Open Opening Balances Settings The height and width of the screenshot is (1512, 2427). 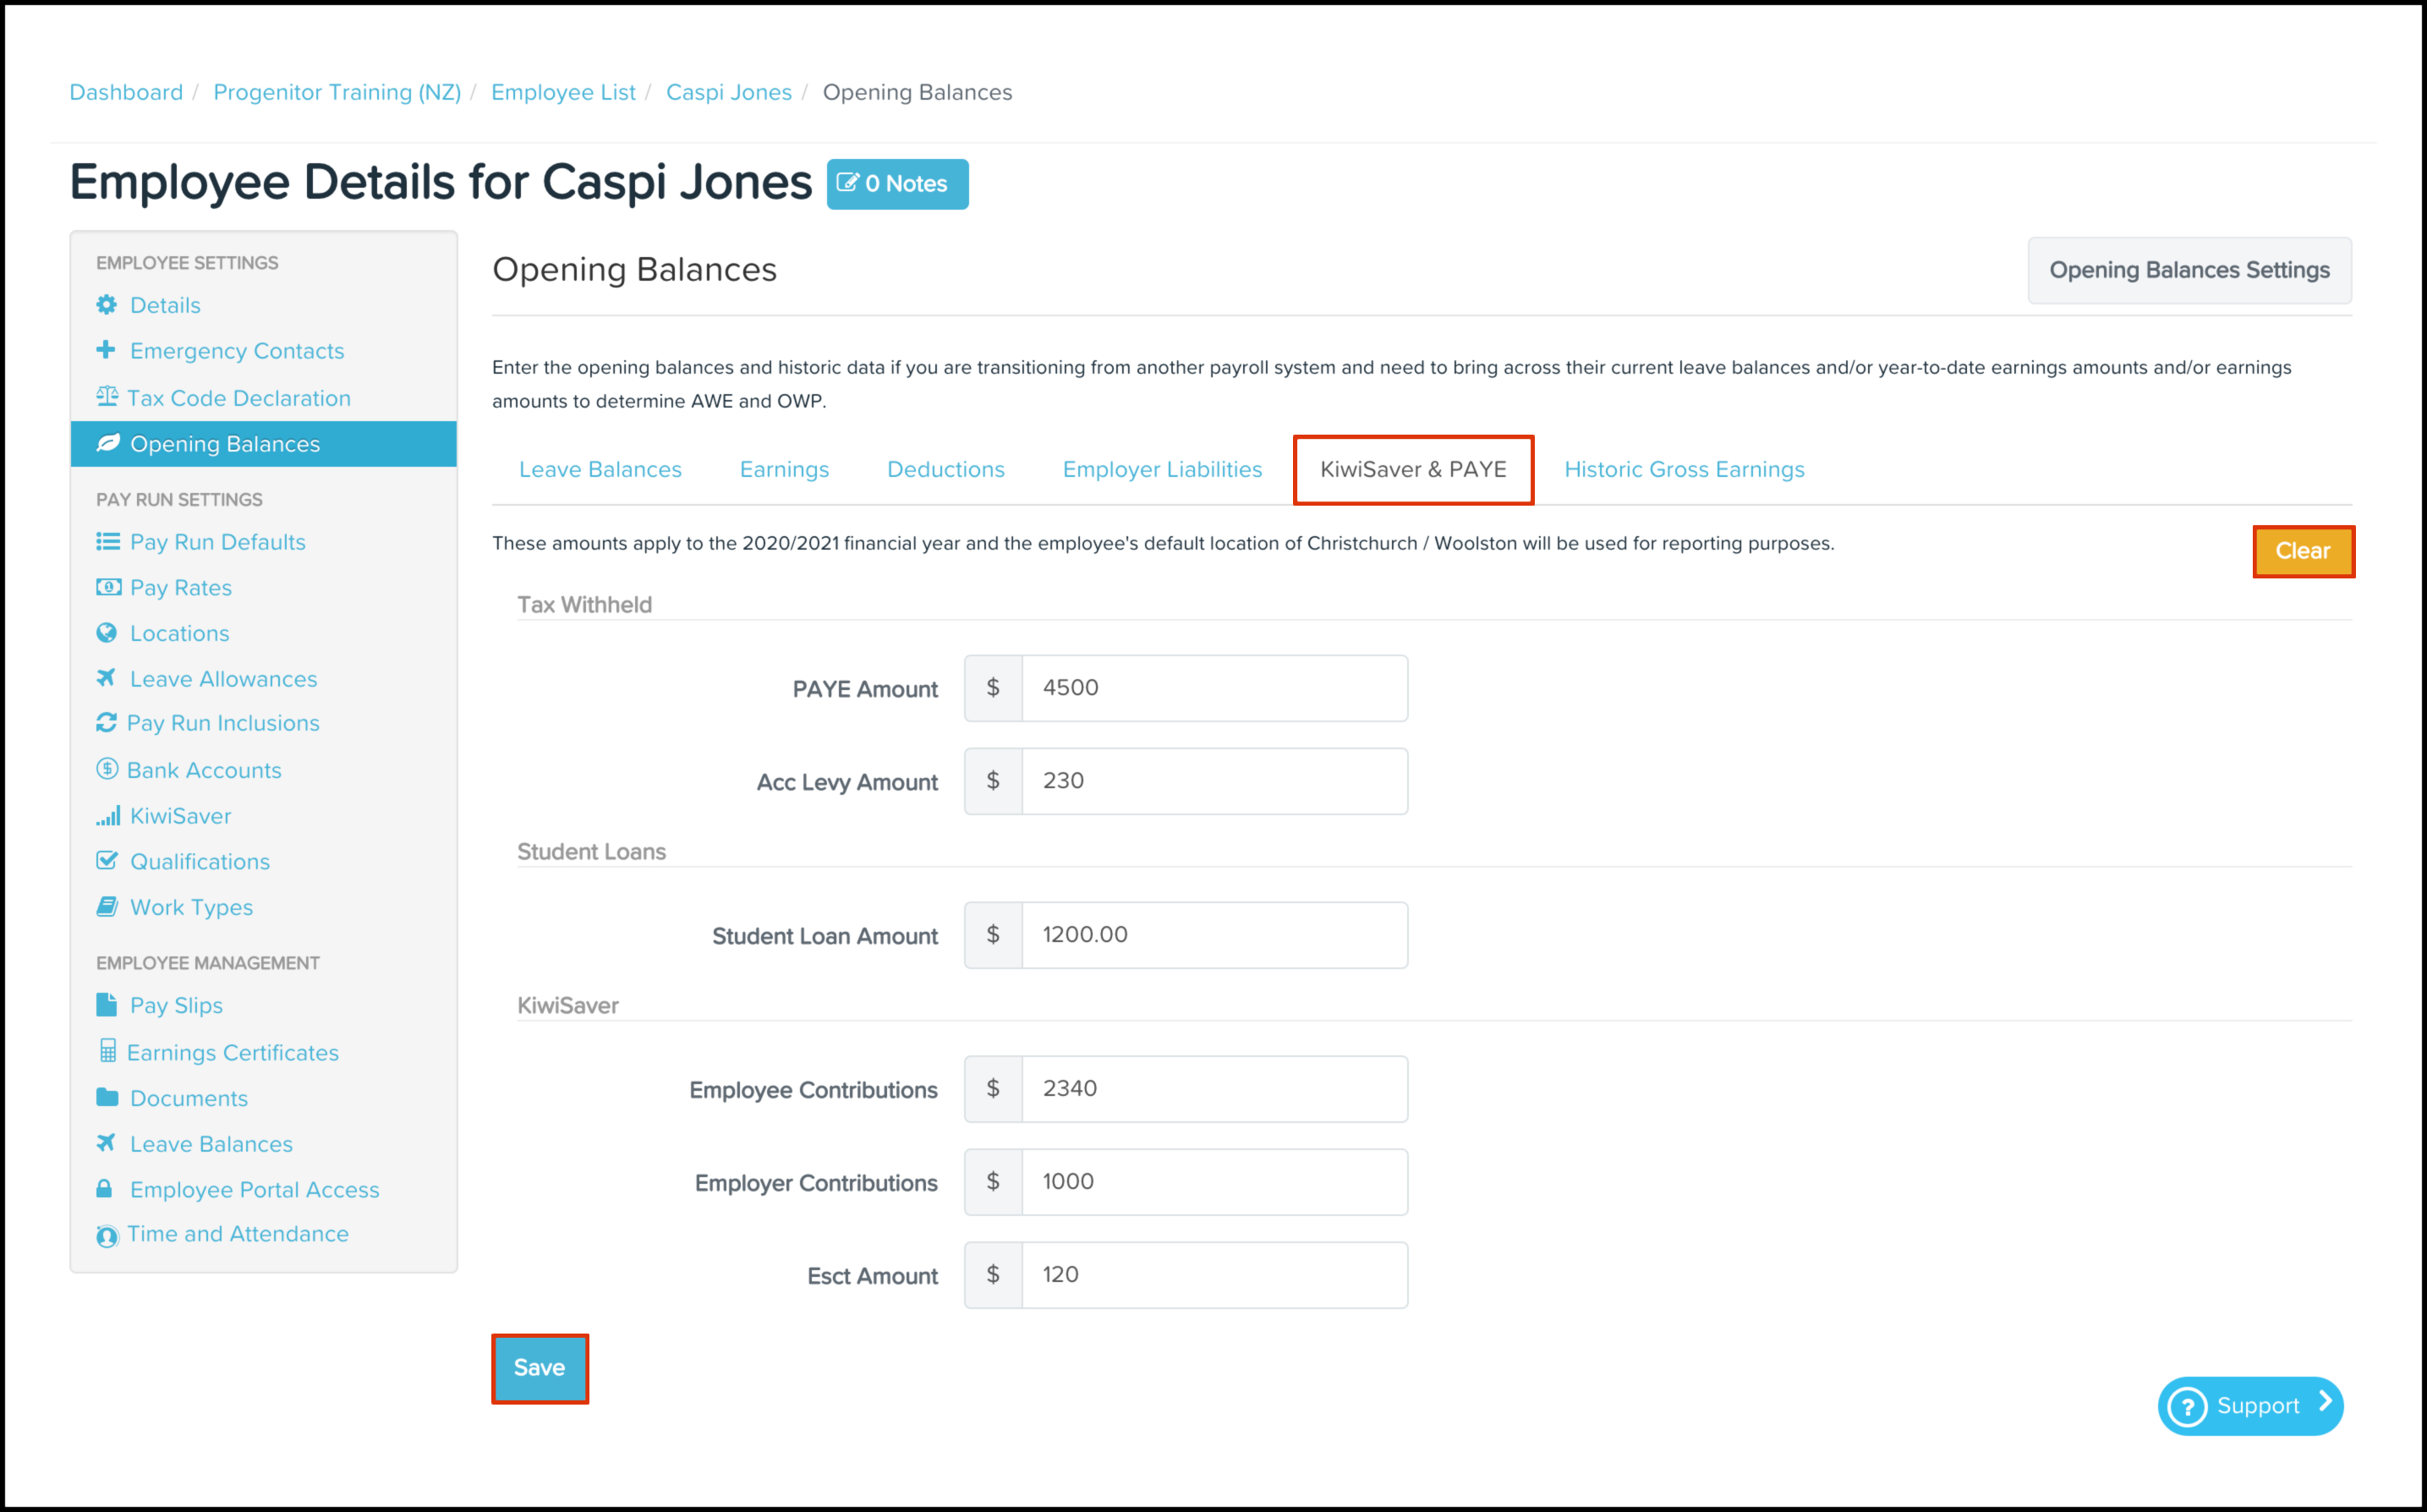pos(2189,270)
